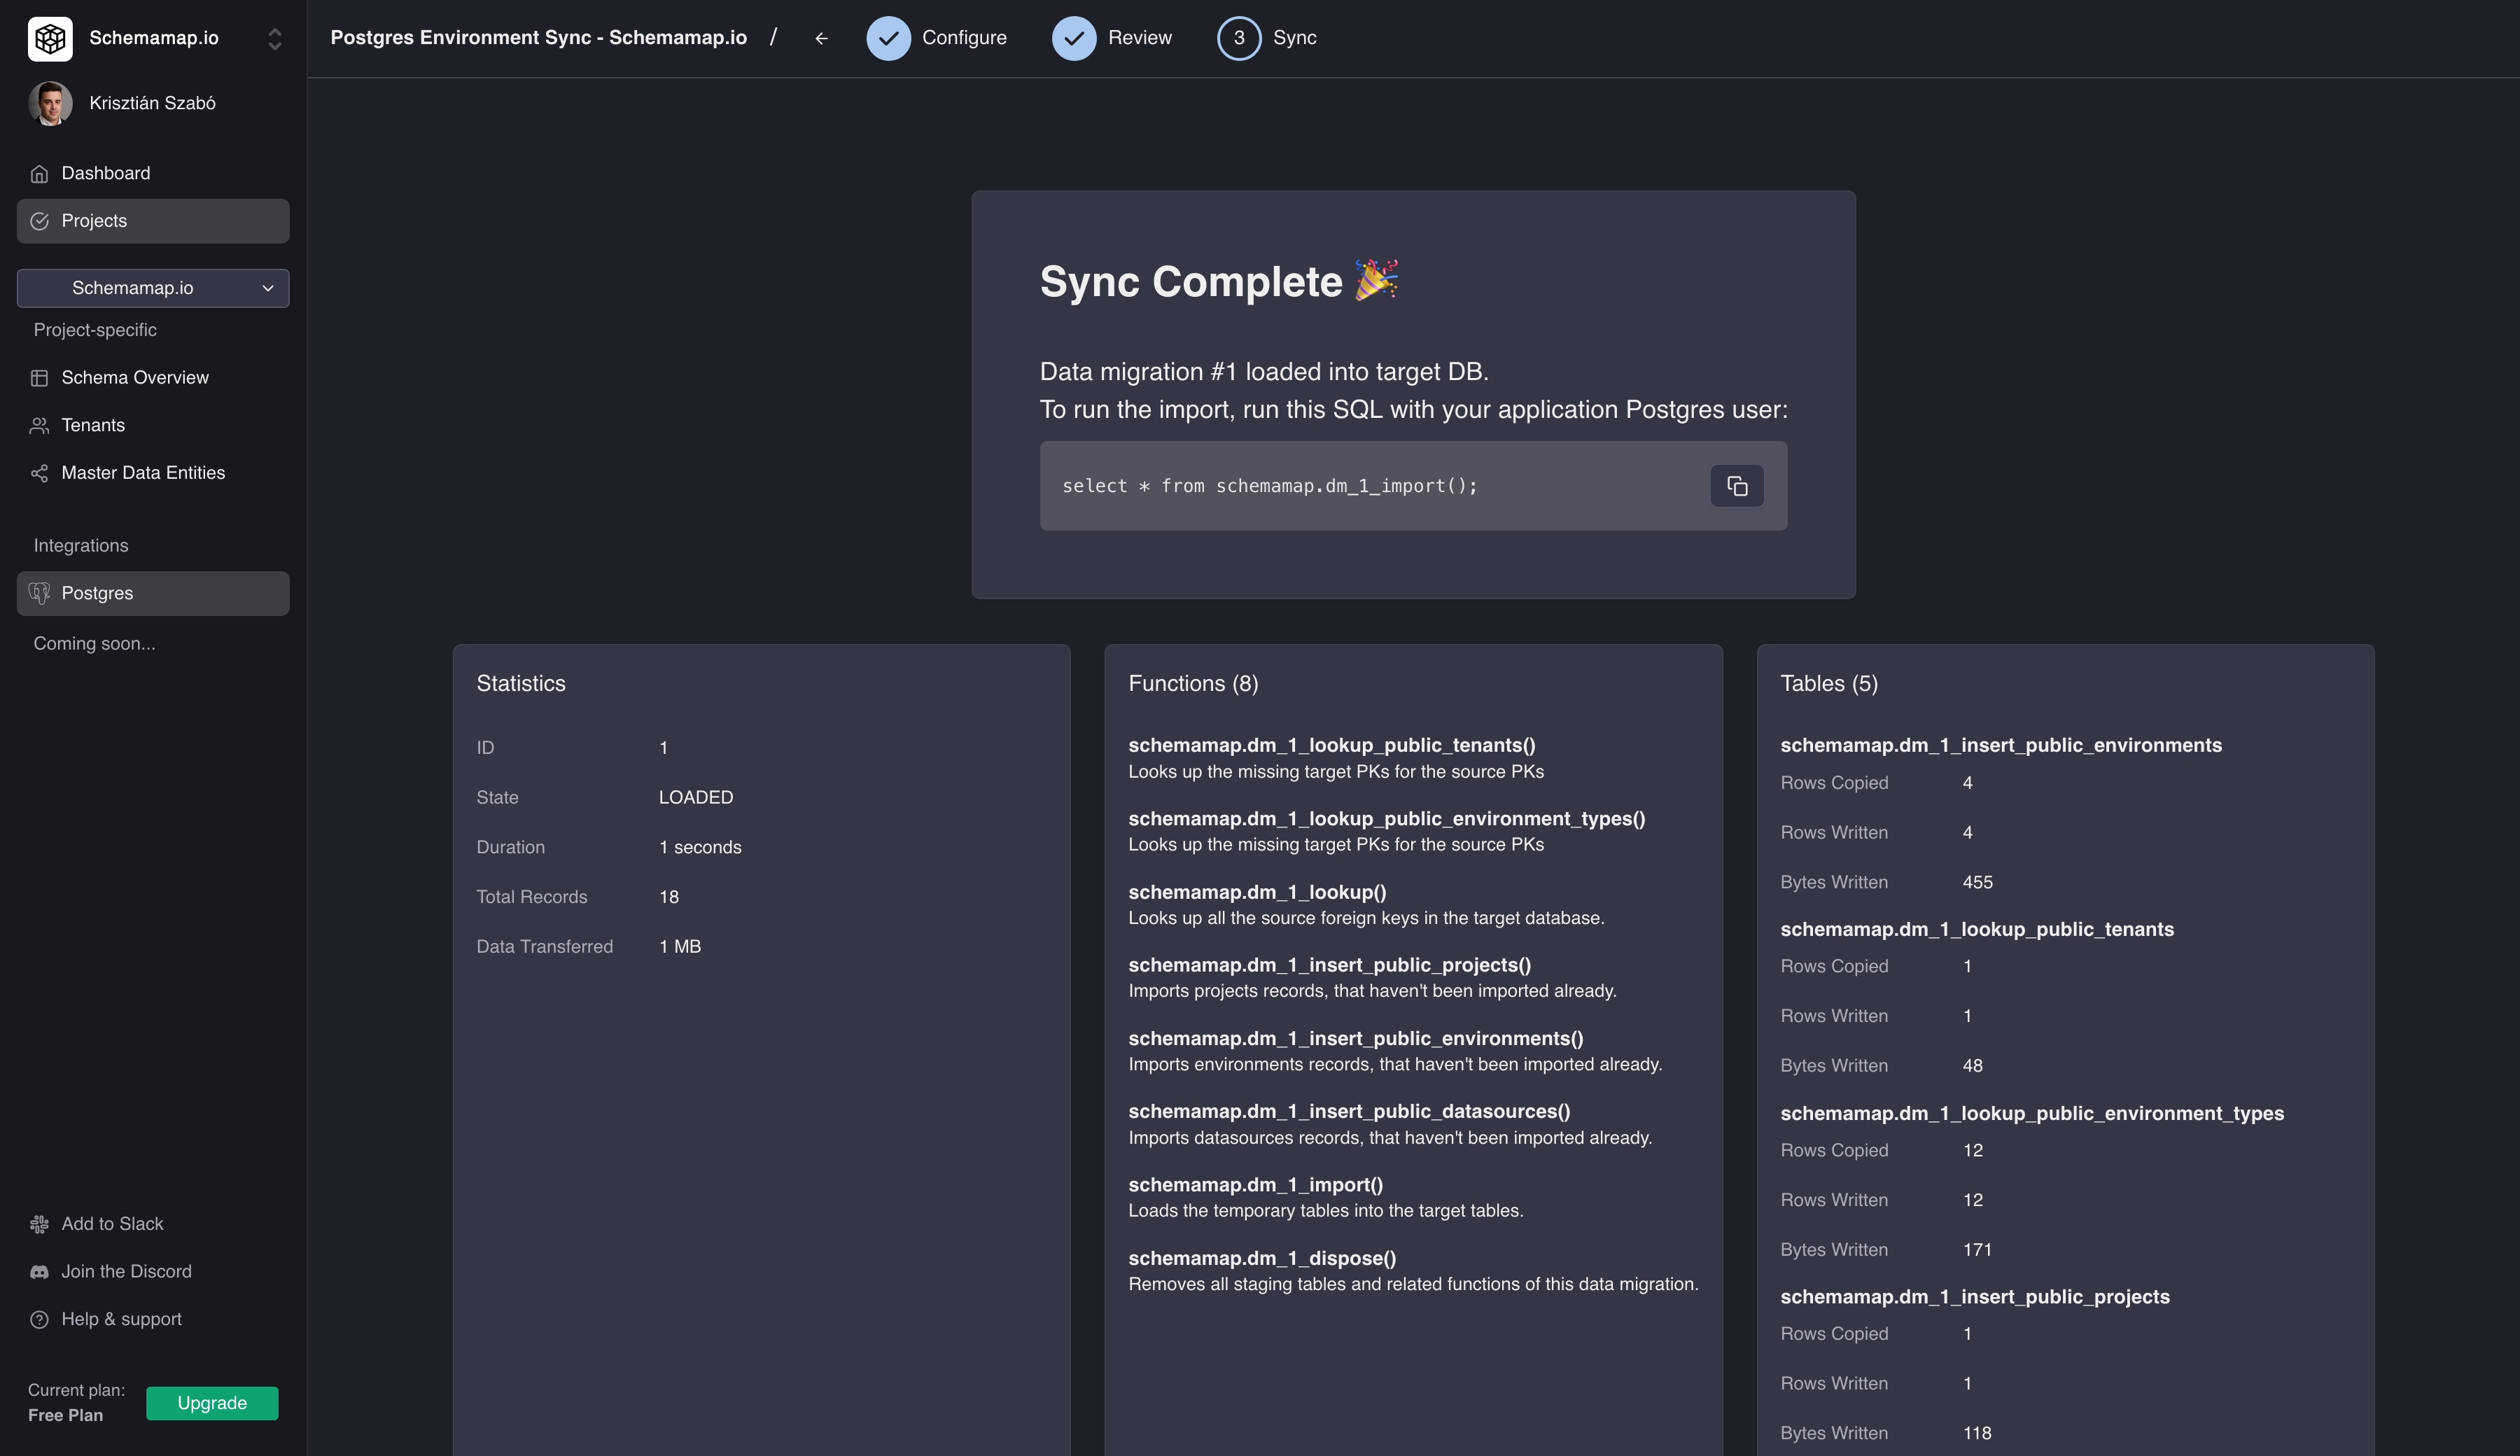
Task: Open the workspace switcher up-down arrows
Action: point(275,38)
